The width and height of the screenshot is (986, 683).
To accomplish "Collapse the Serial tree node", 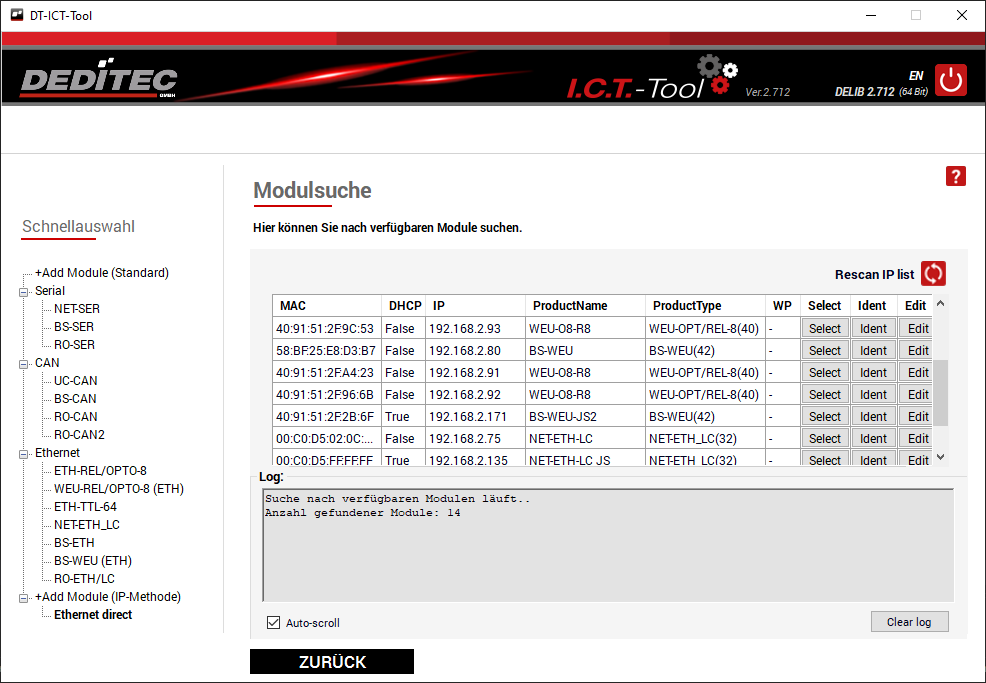I will 22,291.
